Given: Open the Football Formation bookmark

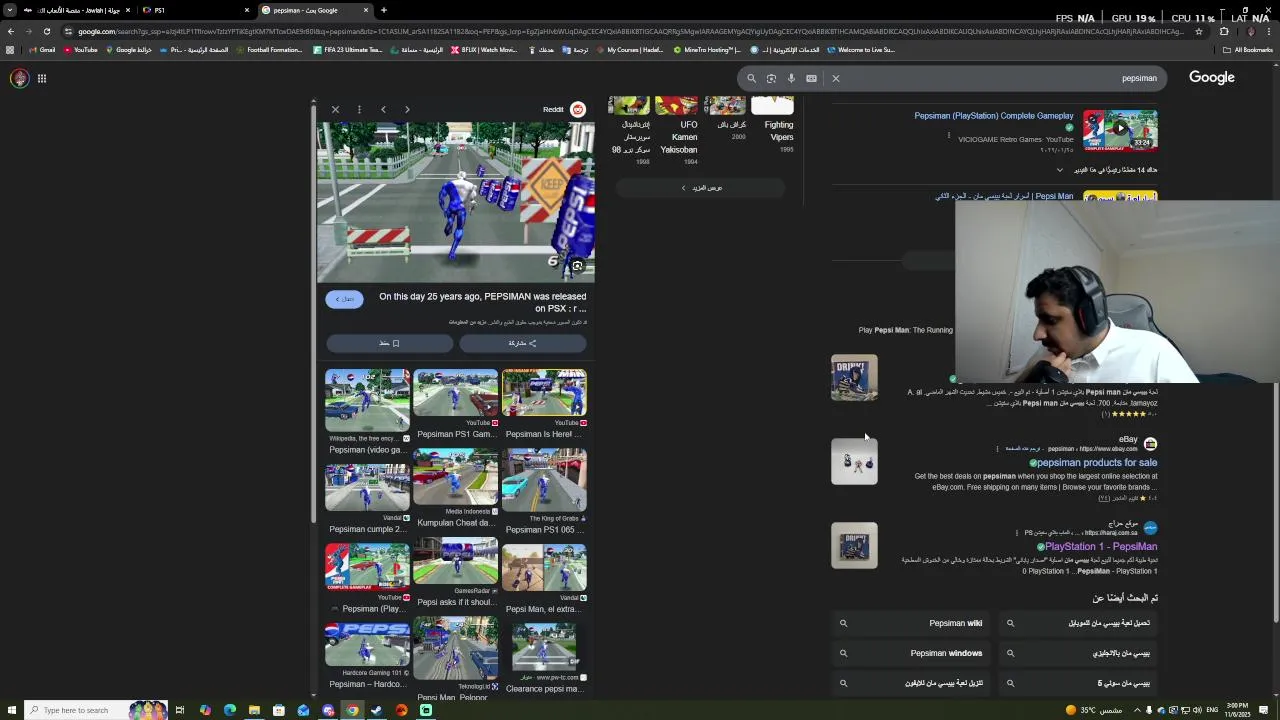Looking at the screenshot, I should 270,50.
